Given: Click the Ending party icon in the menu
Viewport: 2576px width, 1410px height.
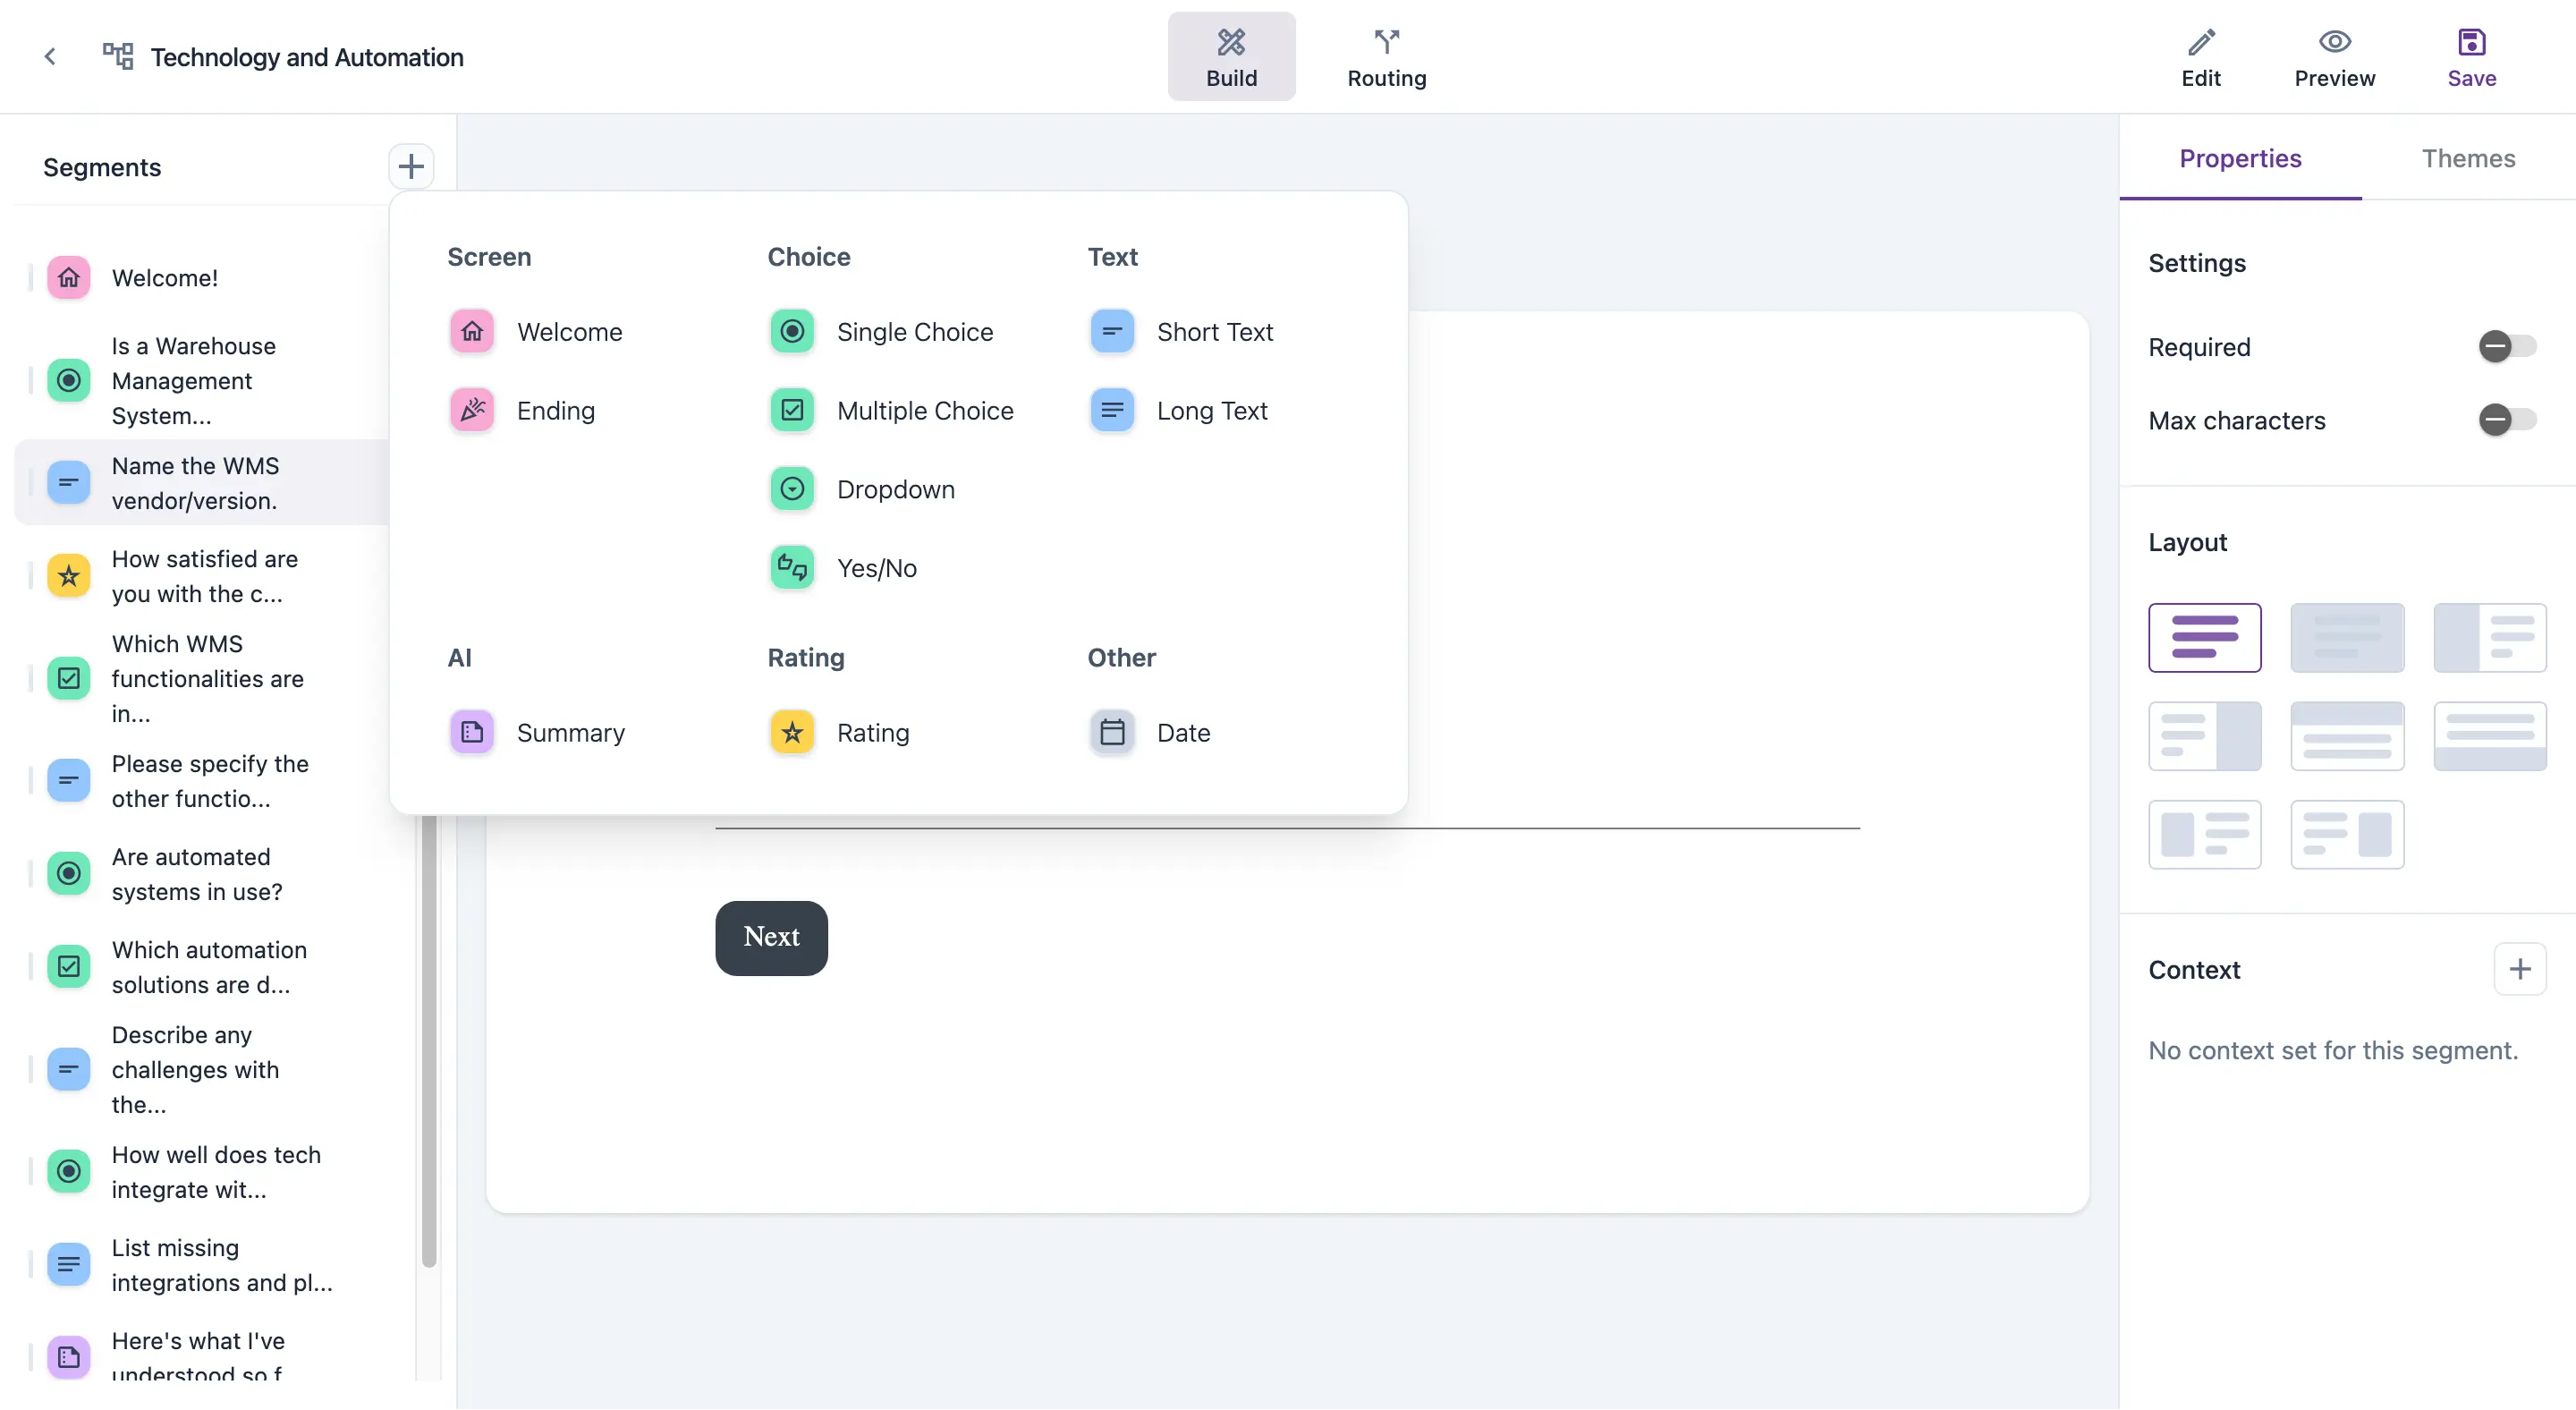Looking at the screenshot, I should (472, 411).
